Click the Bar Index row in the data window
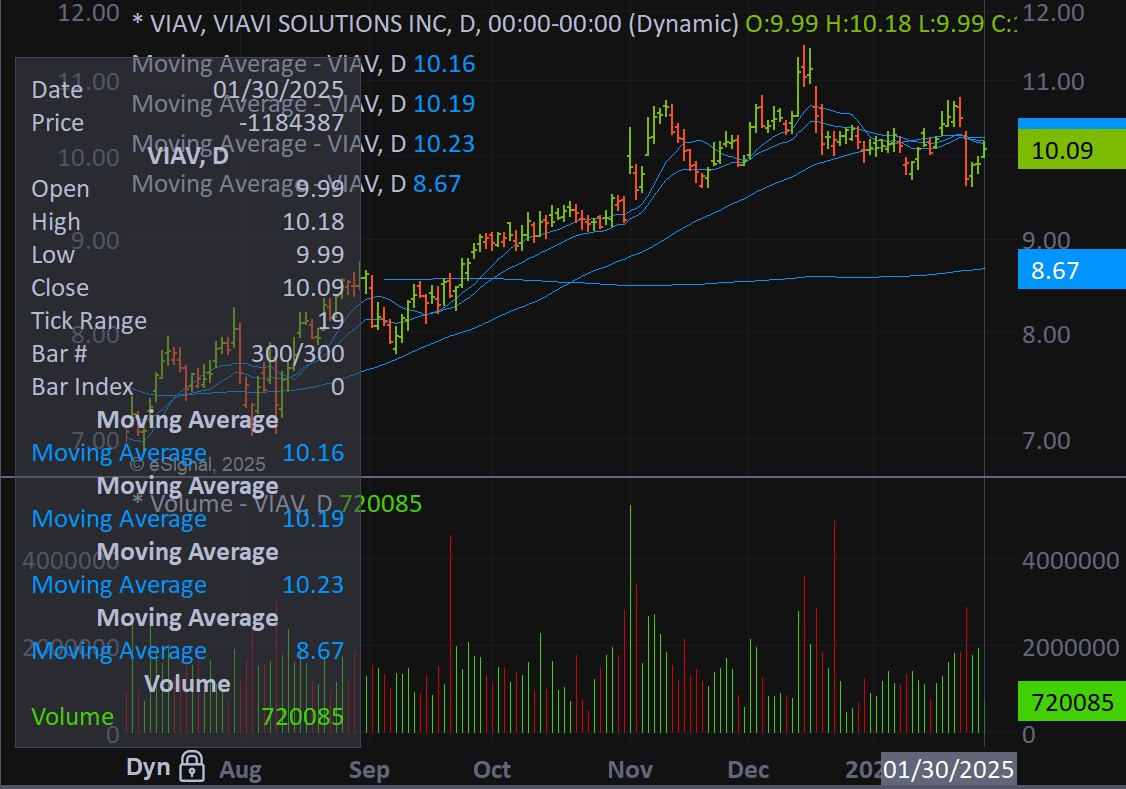 tap(187, 387)
